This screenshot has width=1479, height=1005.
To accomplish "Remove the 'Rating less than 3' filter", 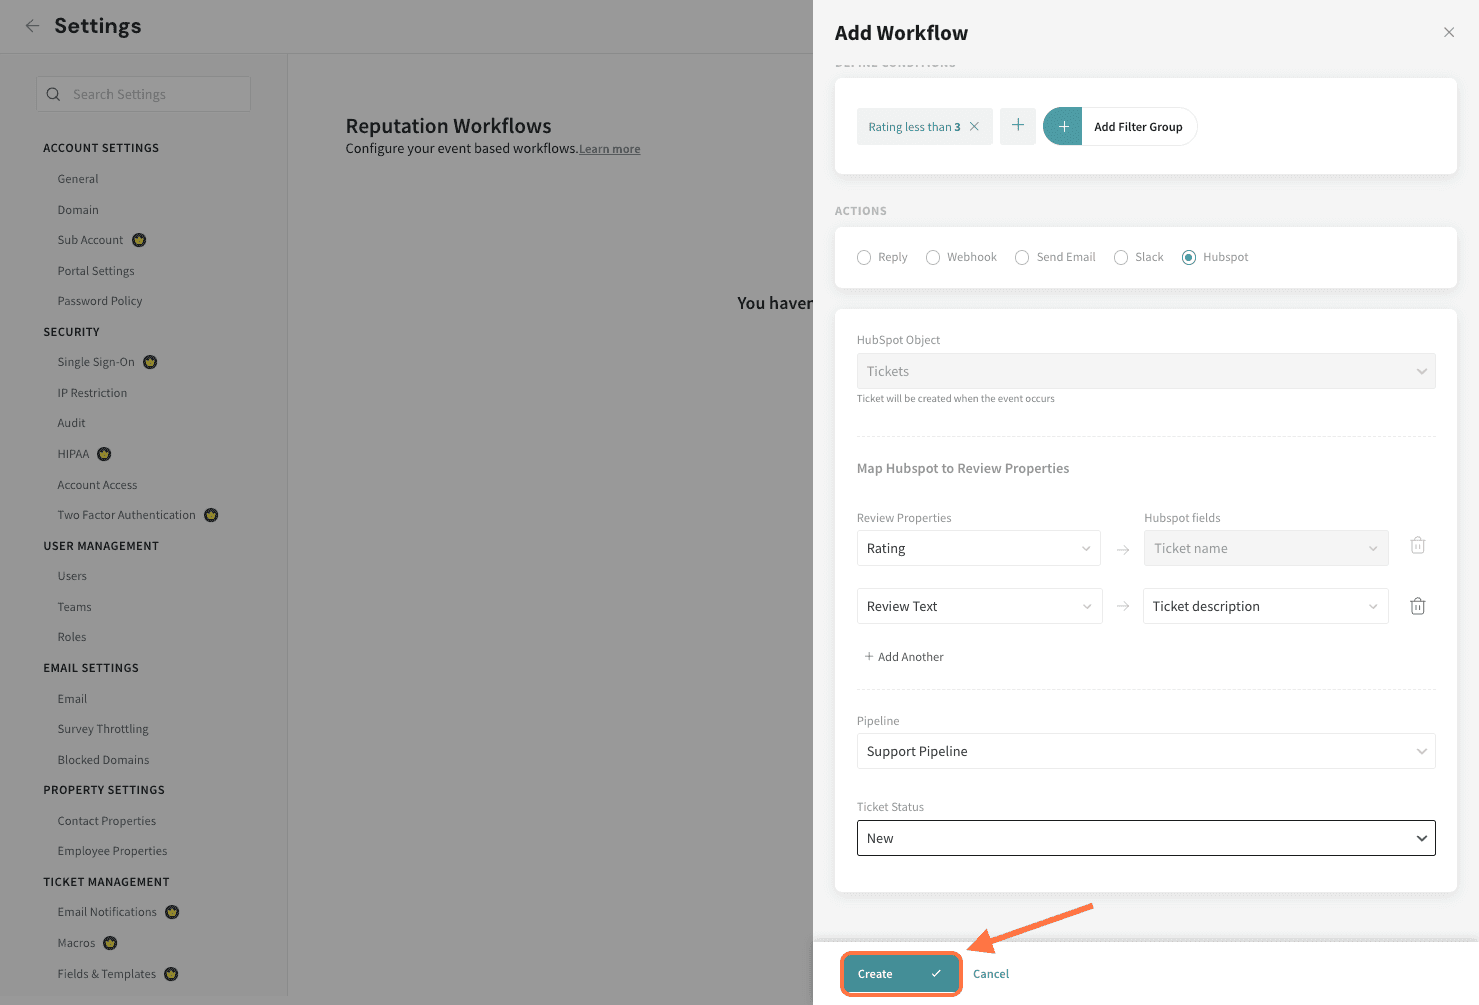I will (975, 127).
